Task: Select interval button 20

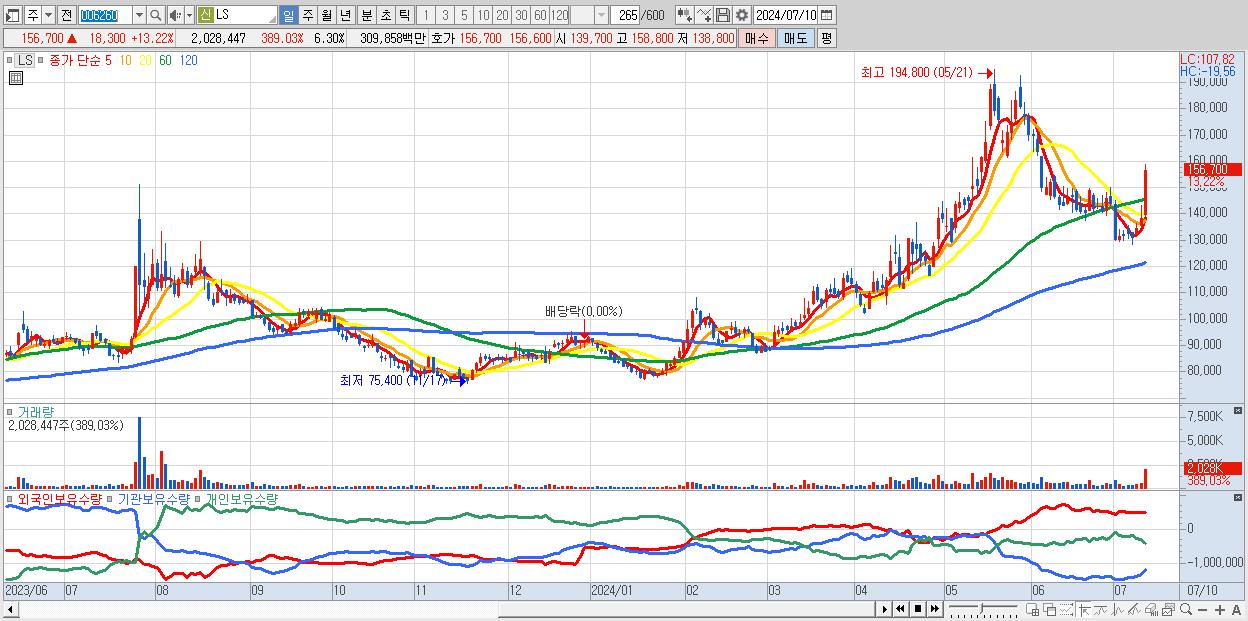Action: pyautogui.click(x=502, y=15)
